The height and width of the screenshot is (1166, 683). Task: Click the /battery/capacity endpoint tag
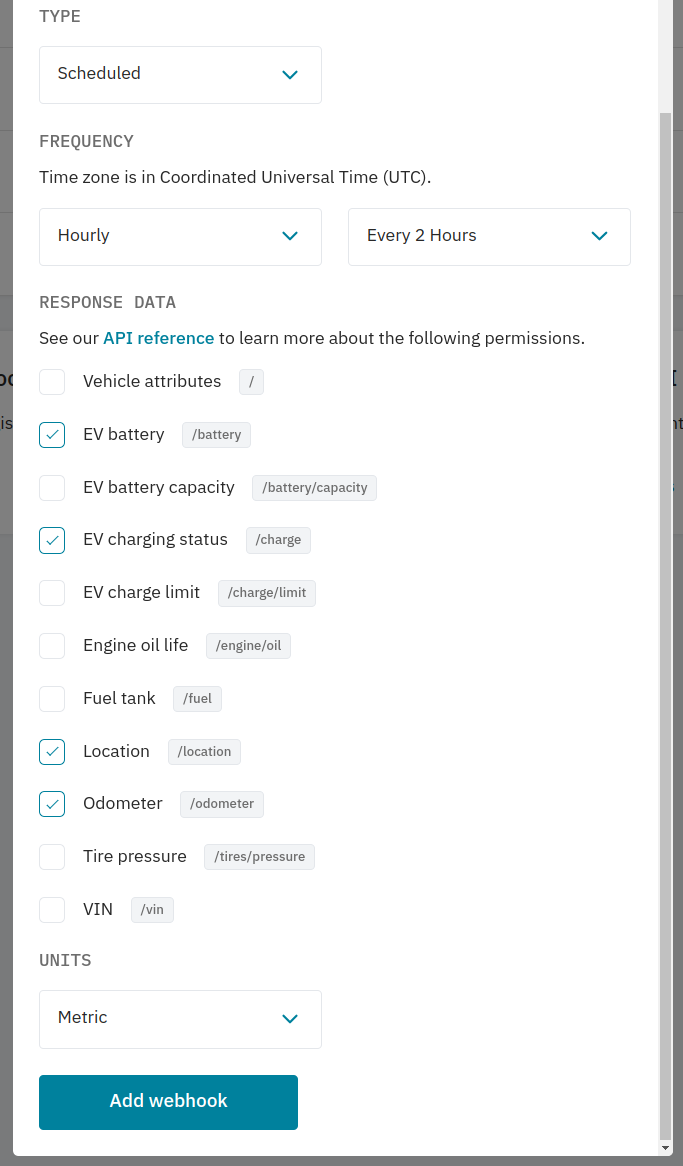315,488
